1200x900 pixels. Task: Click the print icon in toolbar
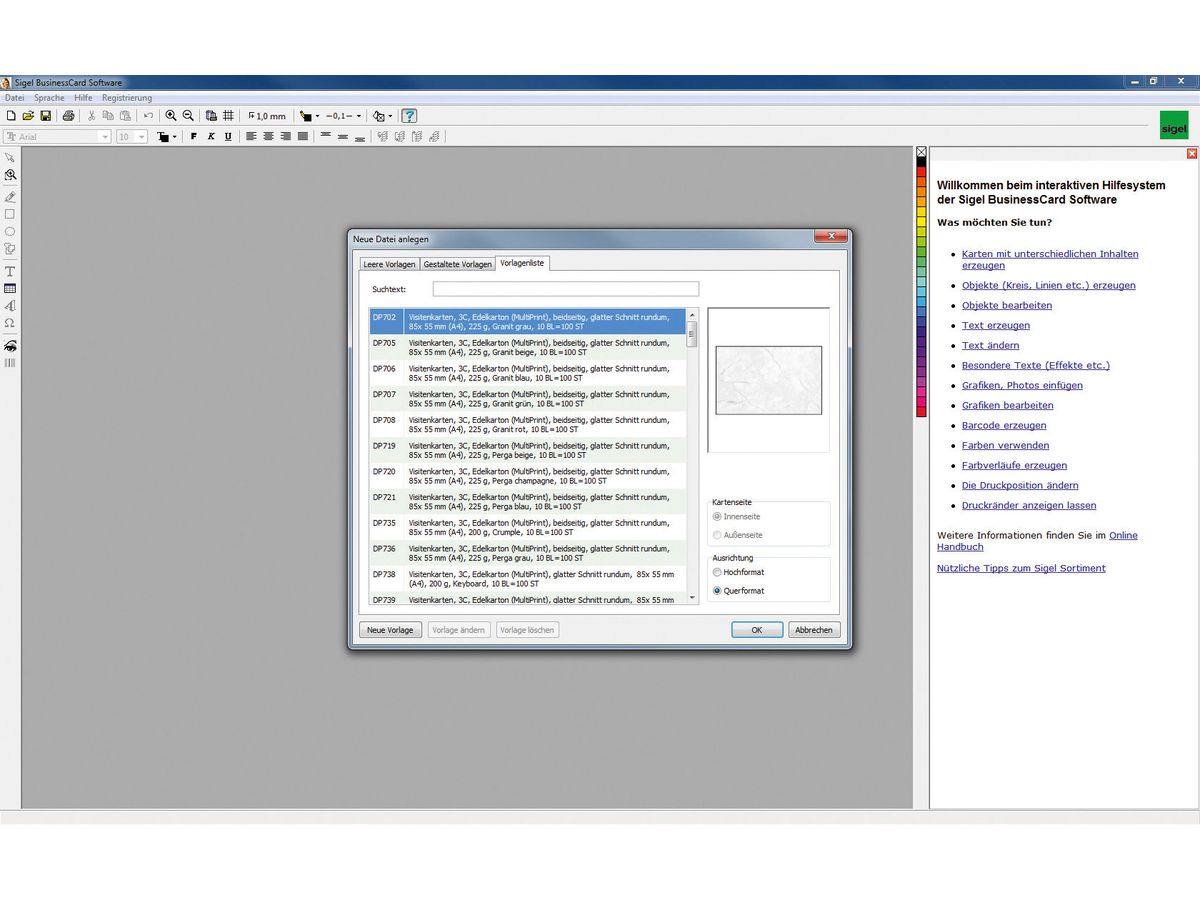[68, 116]
